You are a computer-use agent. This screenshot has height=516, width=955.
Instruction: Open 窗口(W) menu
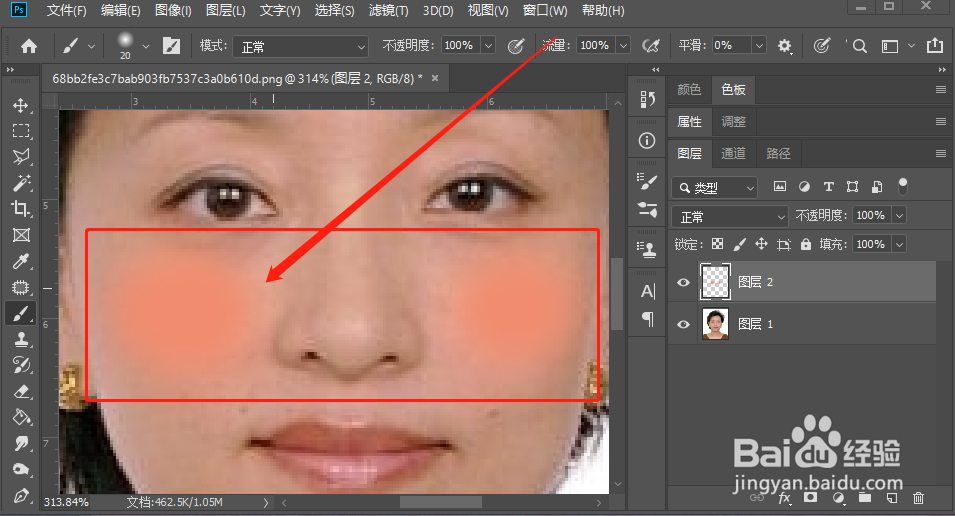point(545,10)
